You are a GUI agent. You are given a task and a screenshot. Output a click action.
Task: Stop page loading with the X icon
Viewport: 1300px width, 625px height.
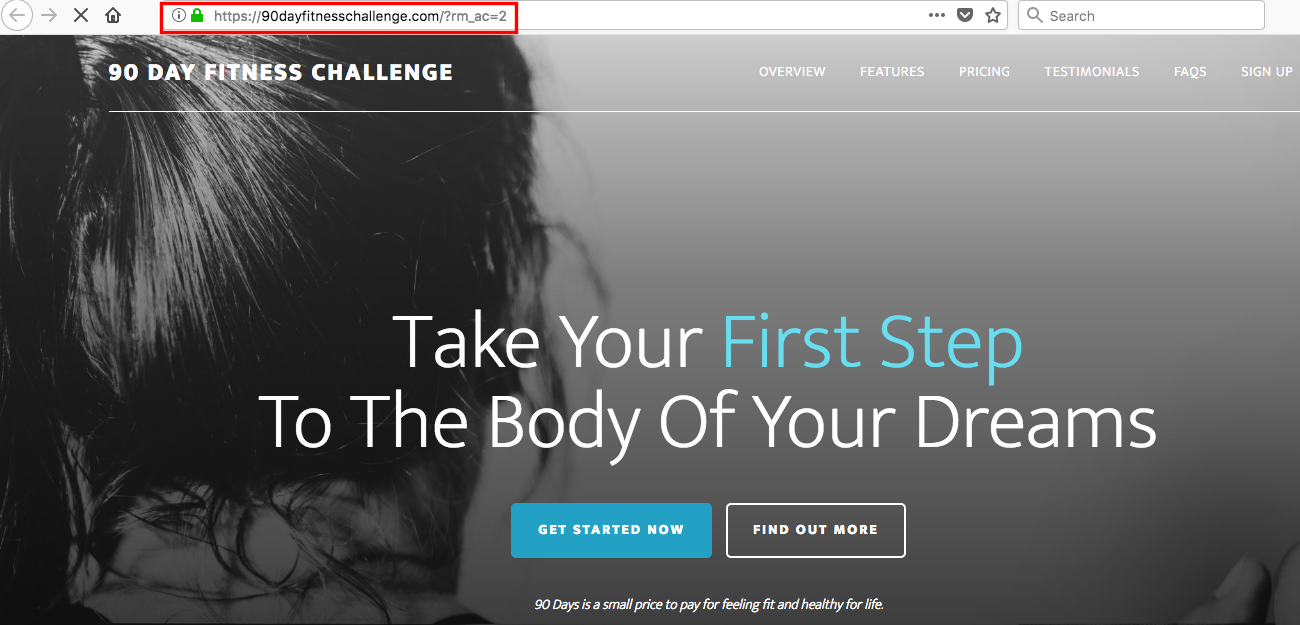tap(81, 16)
